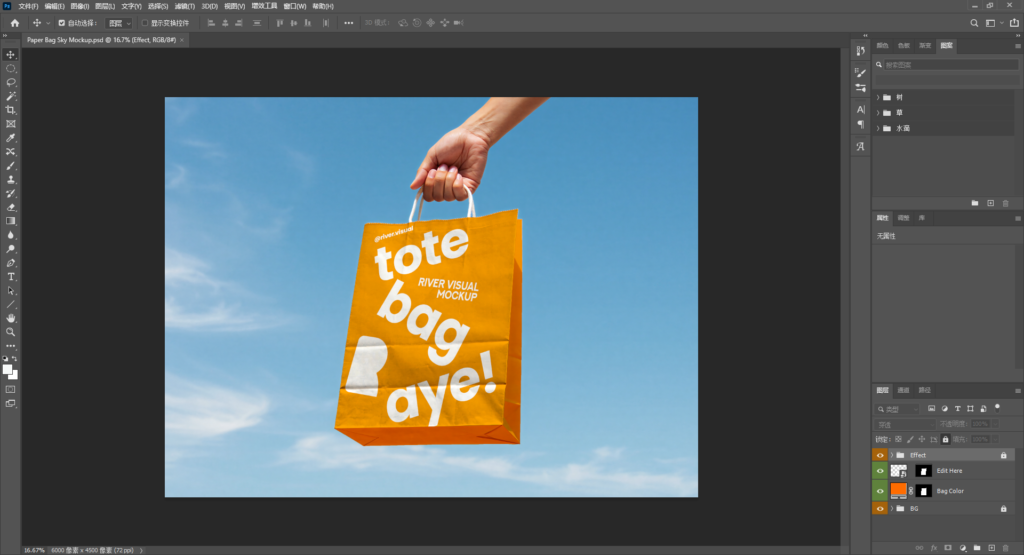This screenshot has height=555, width=1024.
Task: Hide the Edit Here layer
Action: (880, 471)
